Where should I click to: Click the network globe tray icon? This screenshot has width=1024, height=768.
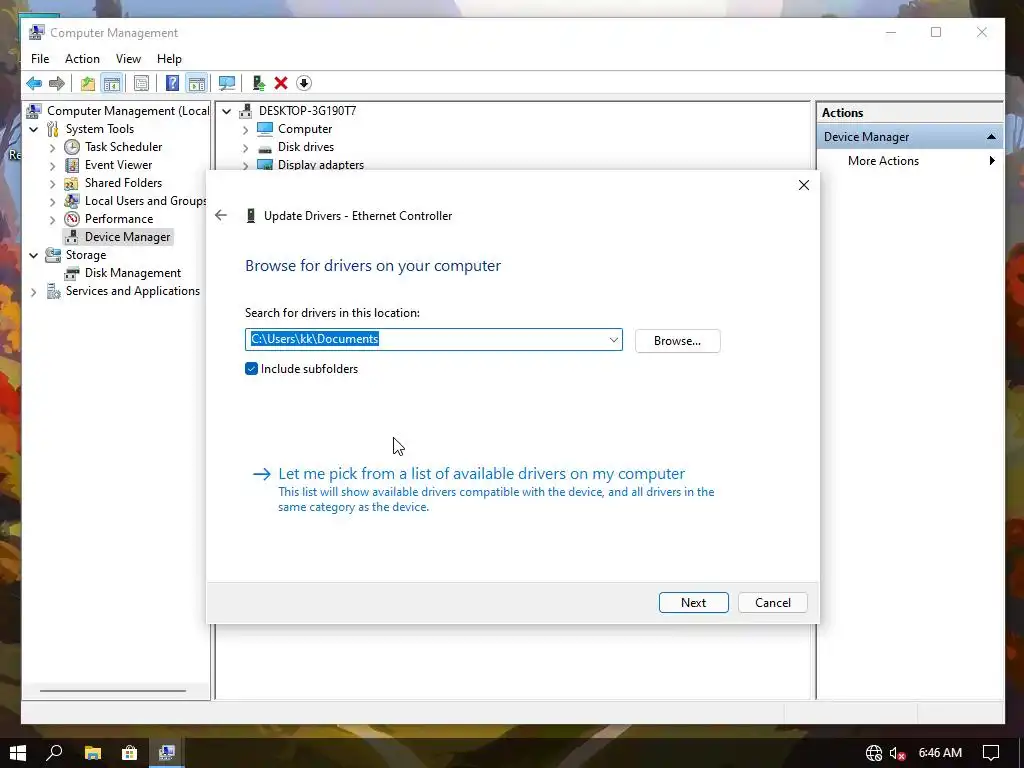click(874, 754)
